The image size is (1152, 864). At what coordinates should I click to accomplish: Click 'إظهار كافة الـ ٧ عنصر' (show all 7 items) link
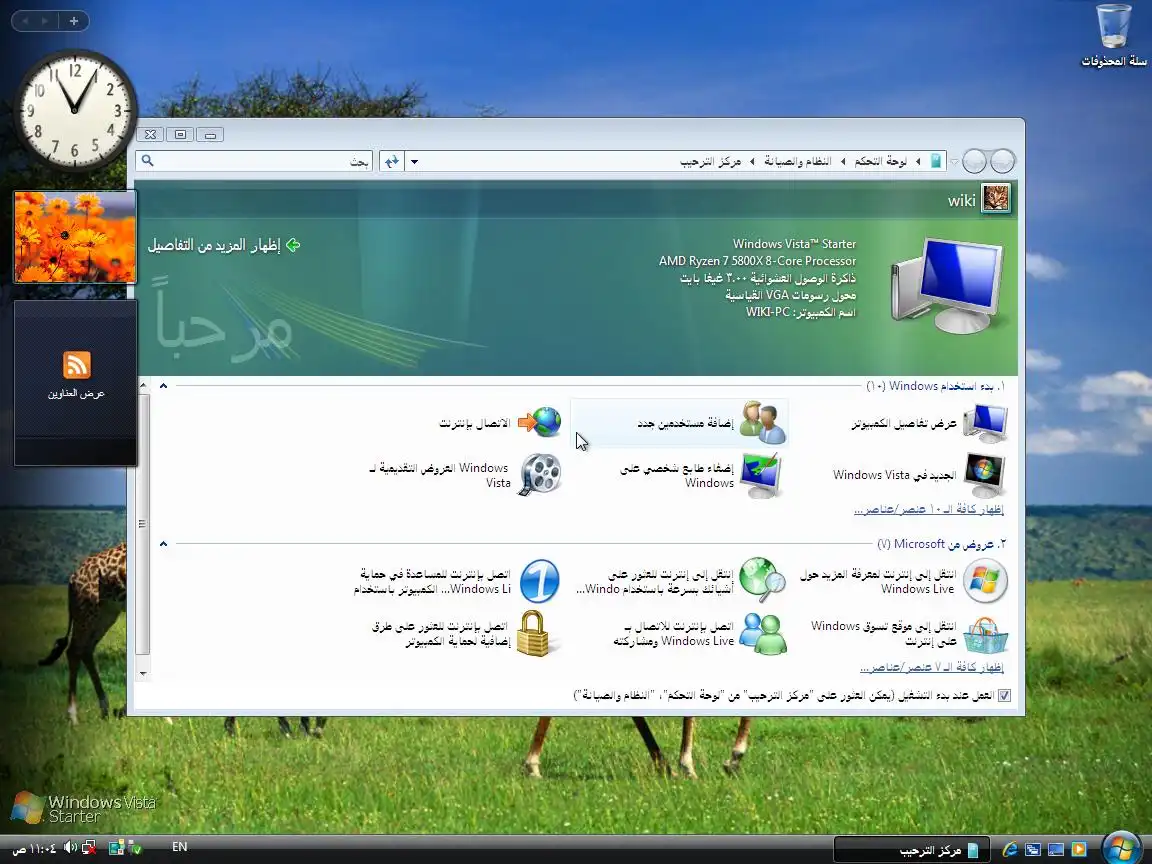coord(932,667)
